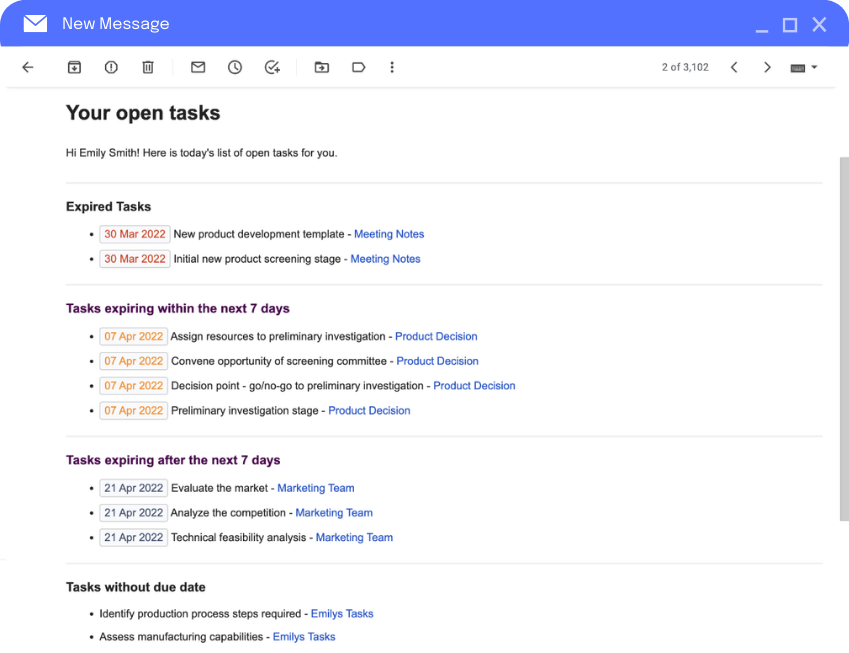Open the input tools dropdown
The width and height of the screenshot is (849, 653).
(803, 67)
